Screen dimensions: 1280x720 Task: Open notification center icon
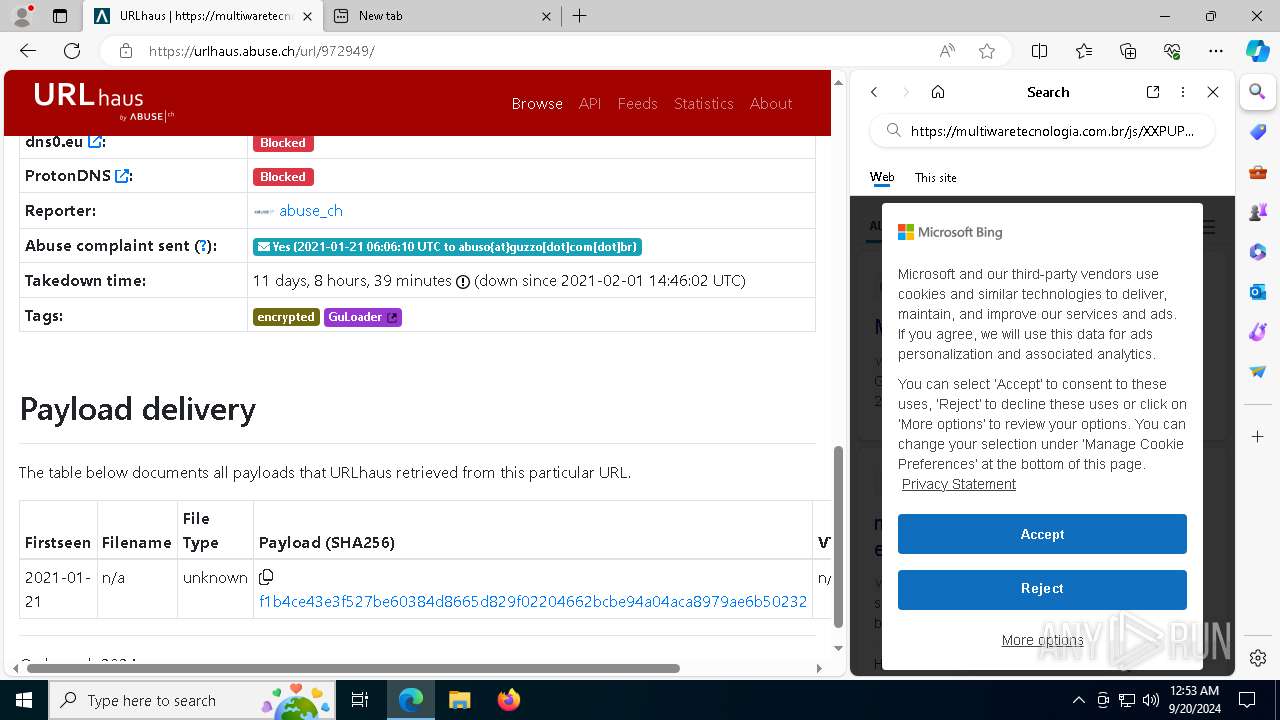[1247, 700]
